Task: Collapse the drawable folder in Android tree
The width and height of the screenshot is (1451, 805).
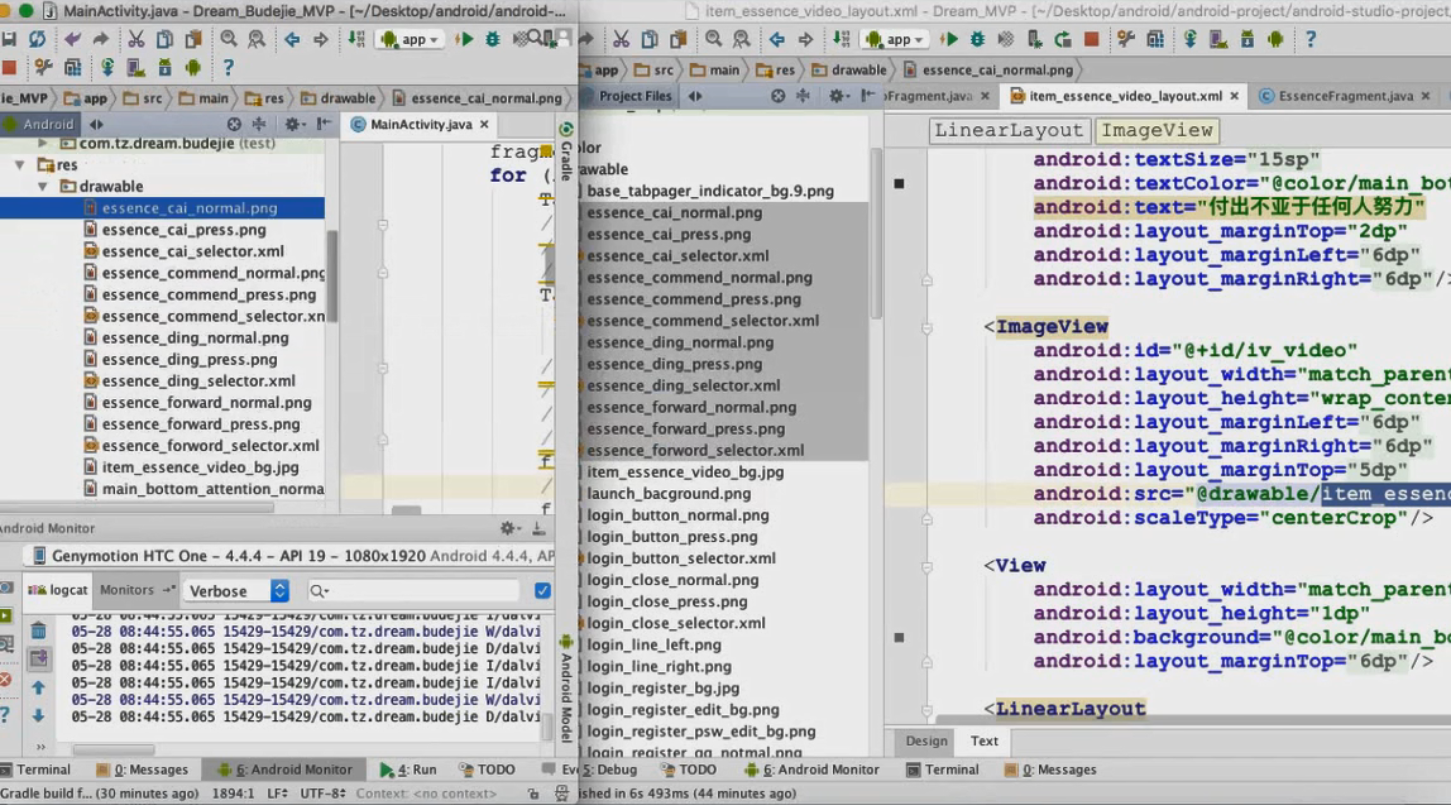Action: (x=42, y=186)
